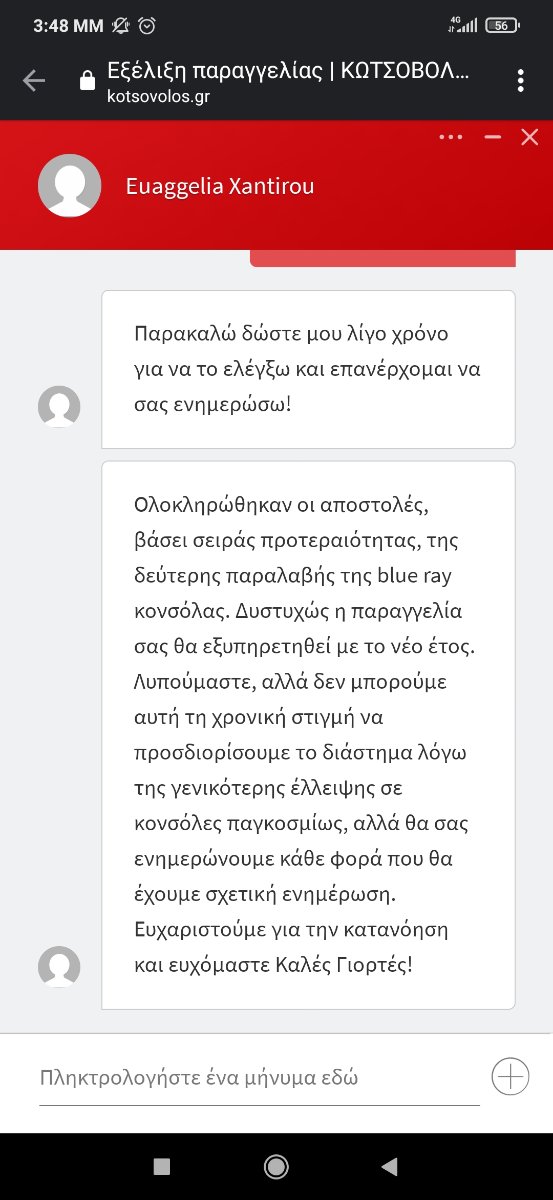Tap the message starting with Παρακαλώ

point(308,369)
